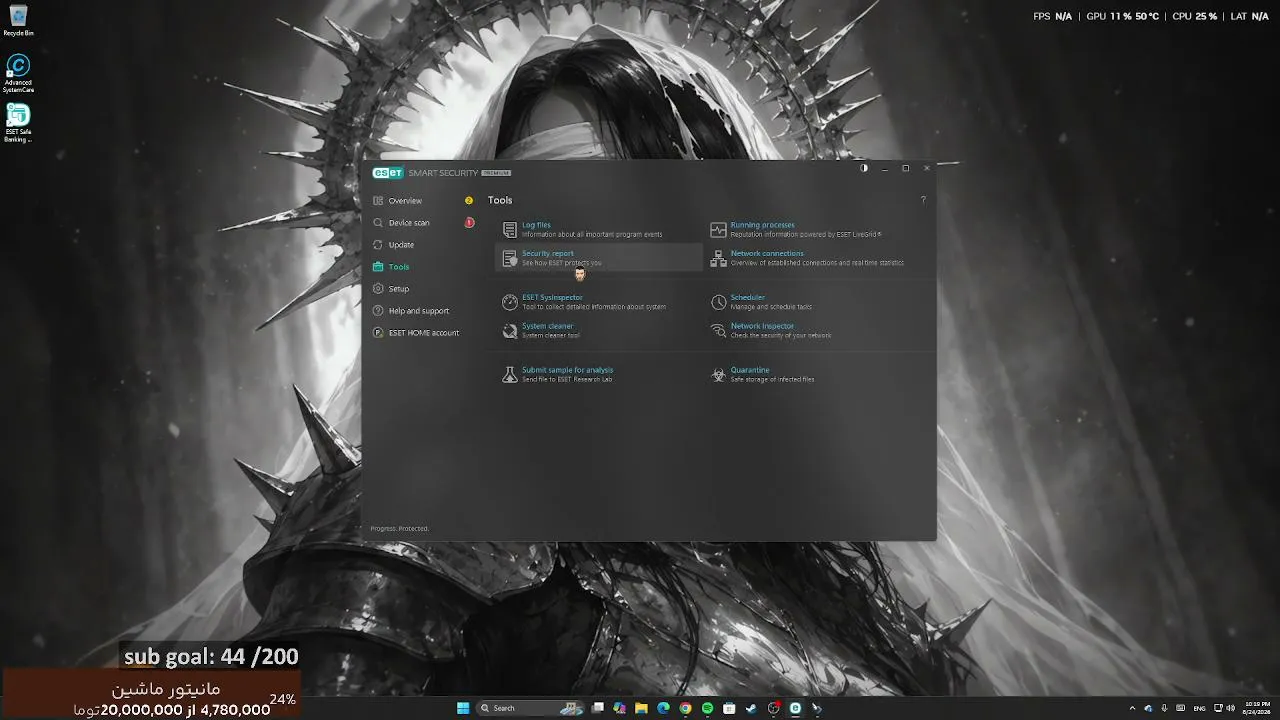Open Microsoft Store from taskbar
This screenshot has width=1280, height=720.
pyautogui.click(x=729, y=708)
